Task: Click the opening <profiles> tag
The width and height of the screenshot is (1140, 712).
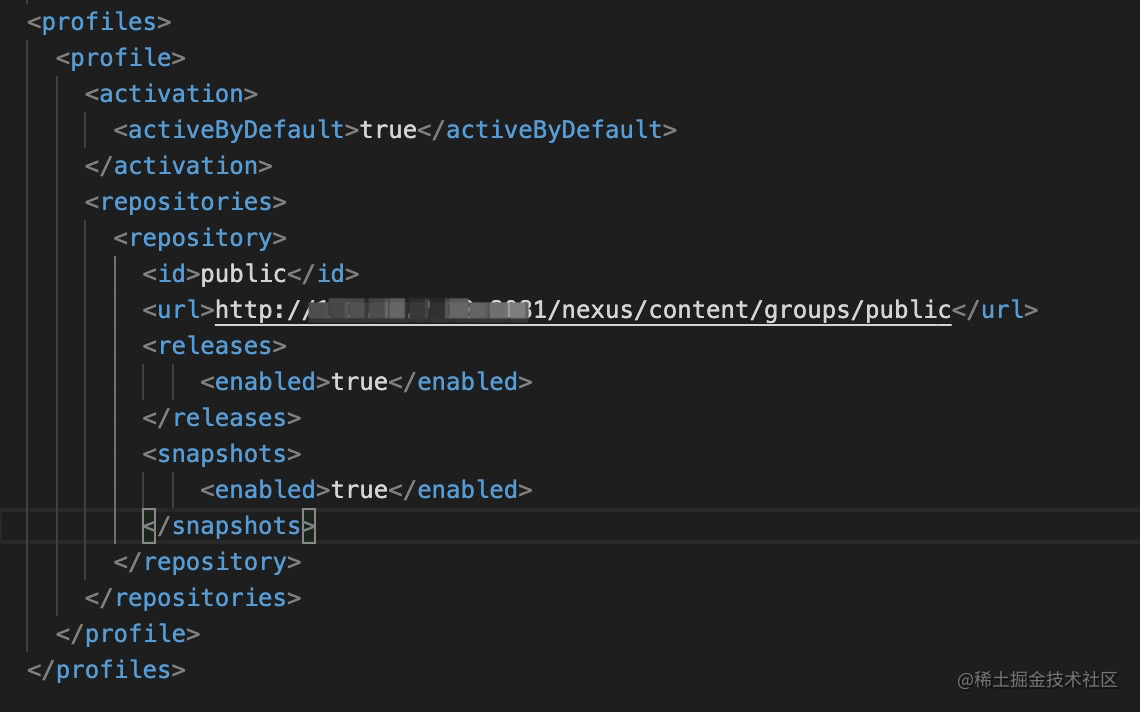Action: [x=99, y=22]
